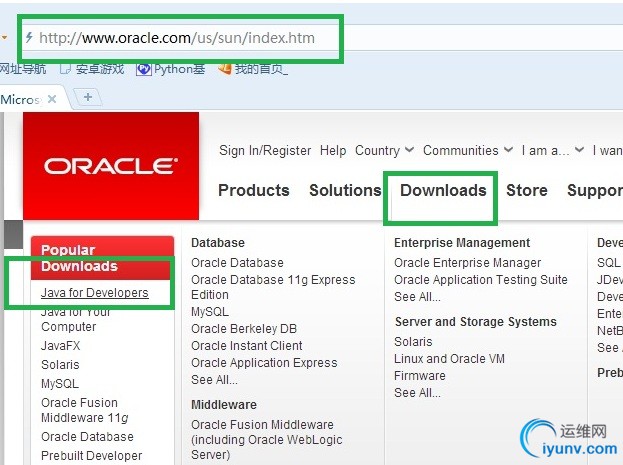Click See All under Enterprise Management

pyautogui.click(x=417, y=297)
